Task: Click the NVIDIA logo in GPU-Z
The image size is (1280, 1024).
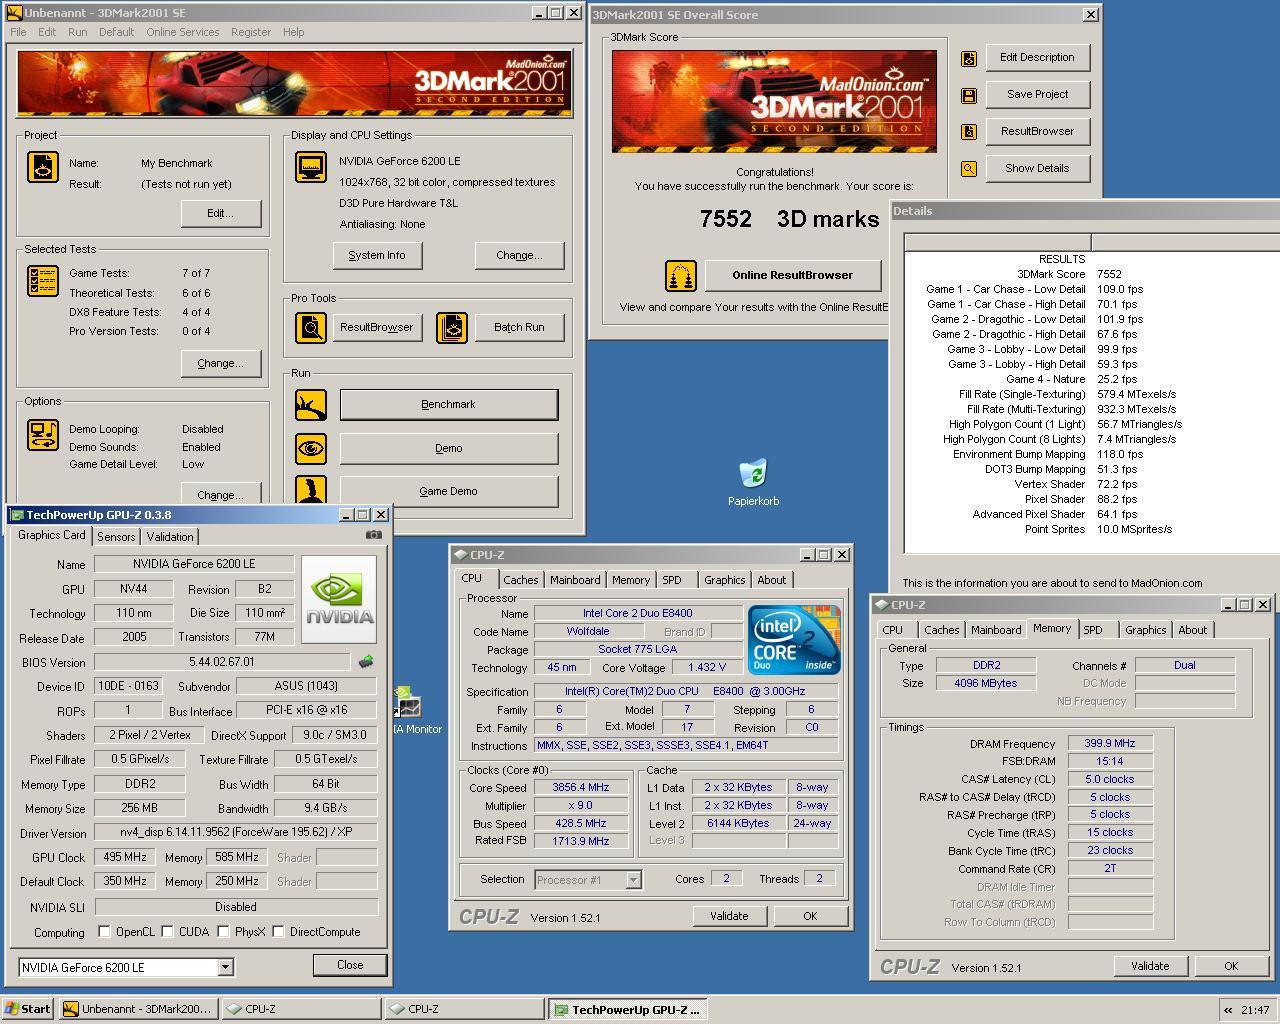Action: (x=339, y=600)
